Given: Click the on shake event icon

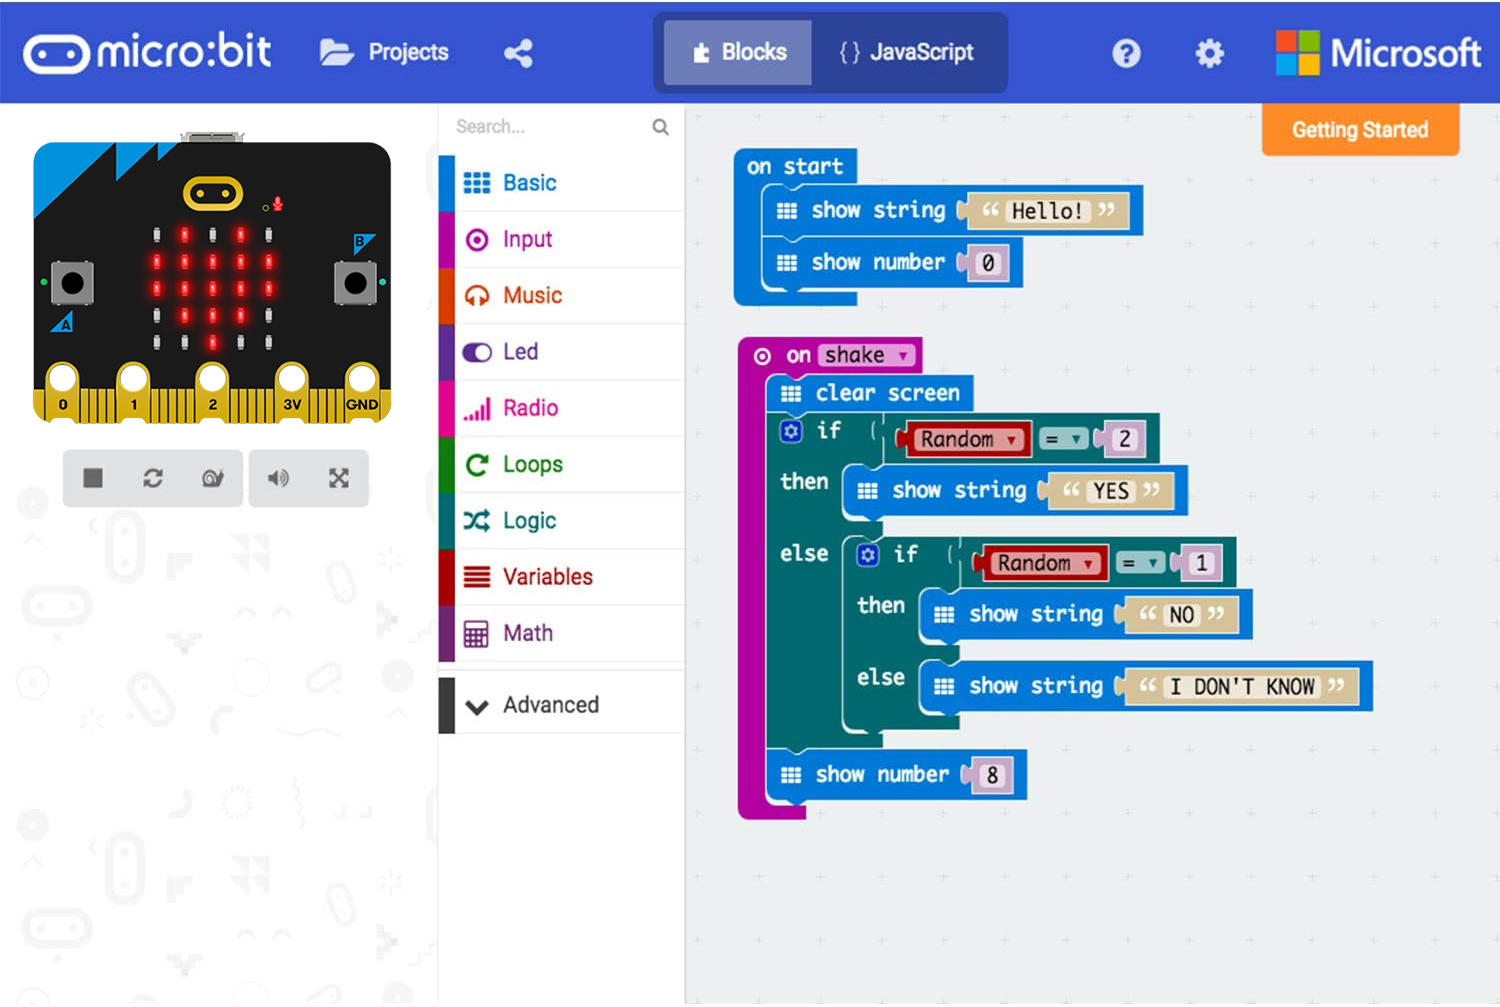Looking at the screenshot, I should click(762, 356).
